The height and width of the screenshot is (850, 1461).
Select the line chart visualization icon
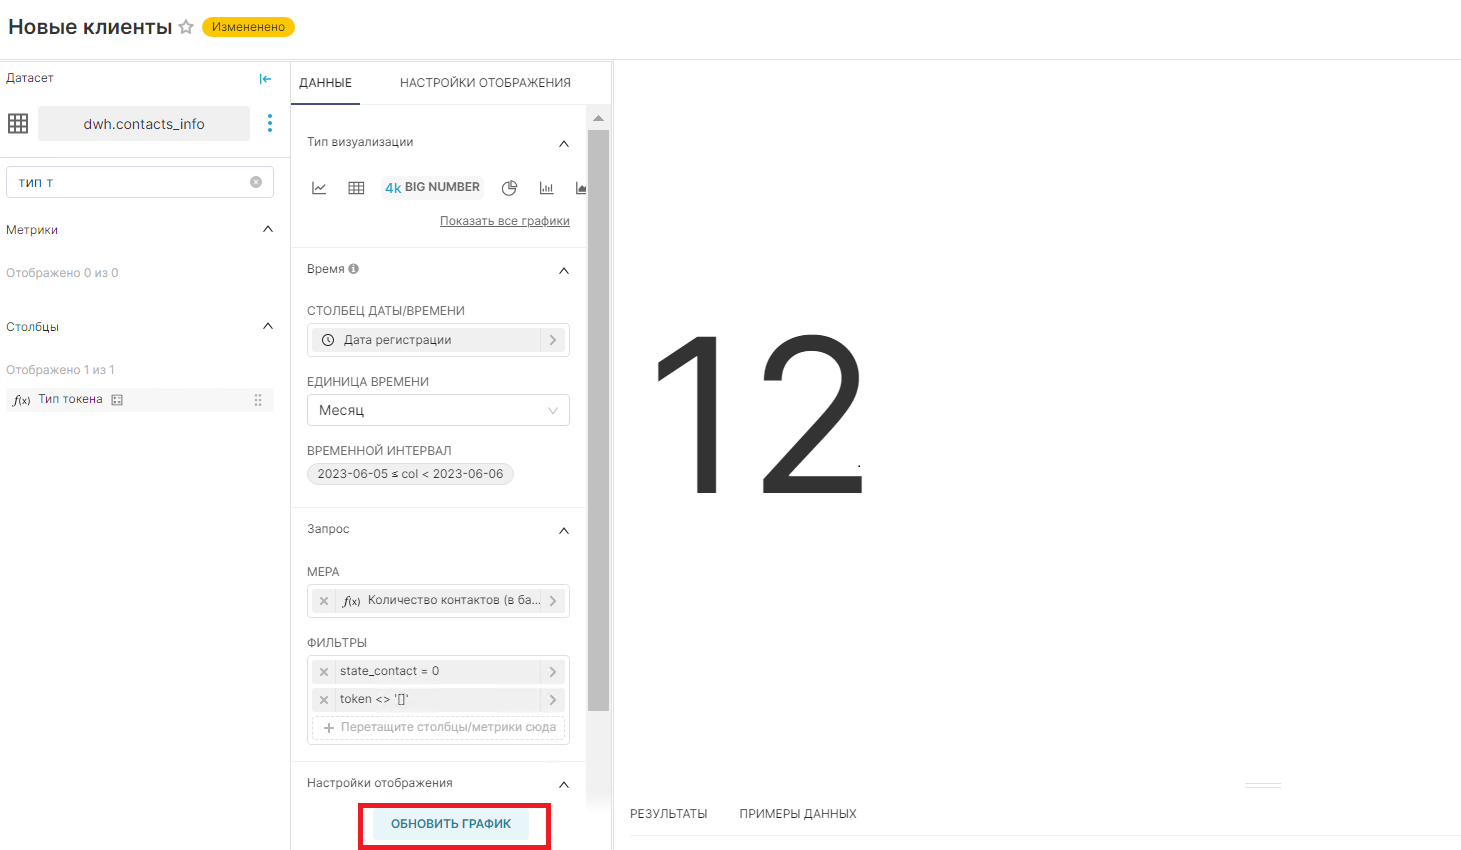[319, 188]
